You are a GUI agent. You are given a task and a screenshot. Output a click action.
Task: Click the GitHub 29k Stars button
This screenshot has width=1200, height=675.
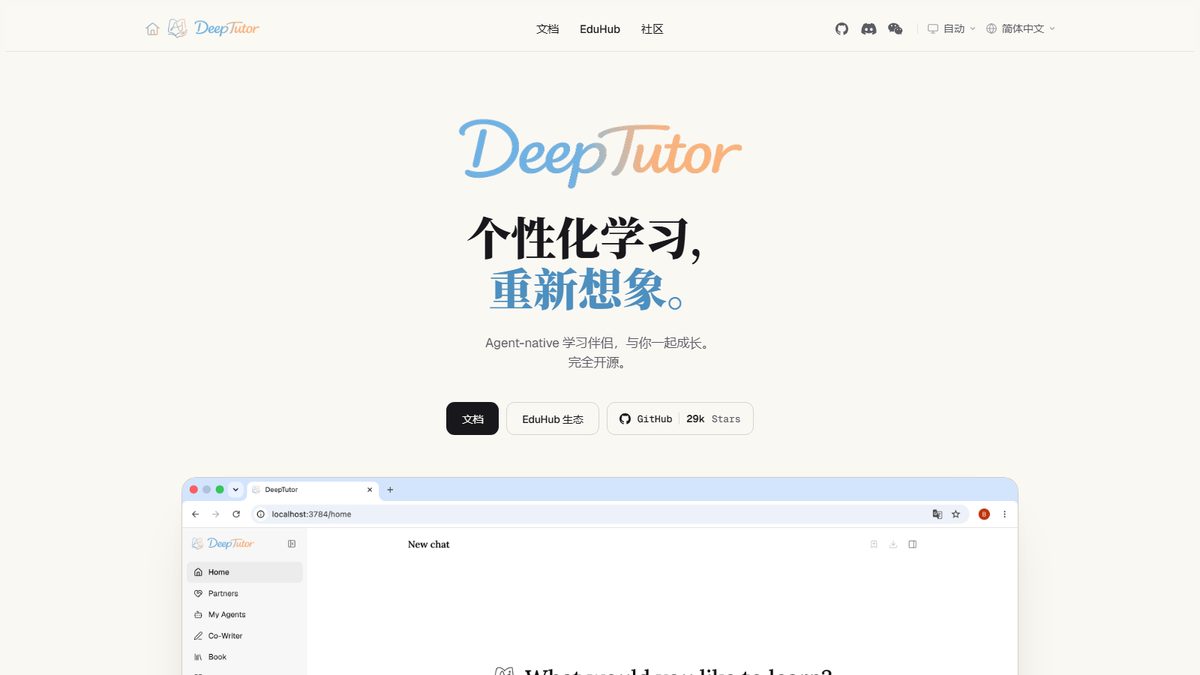coord(680,419)
